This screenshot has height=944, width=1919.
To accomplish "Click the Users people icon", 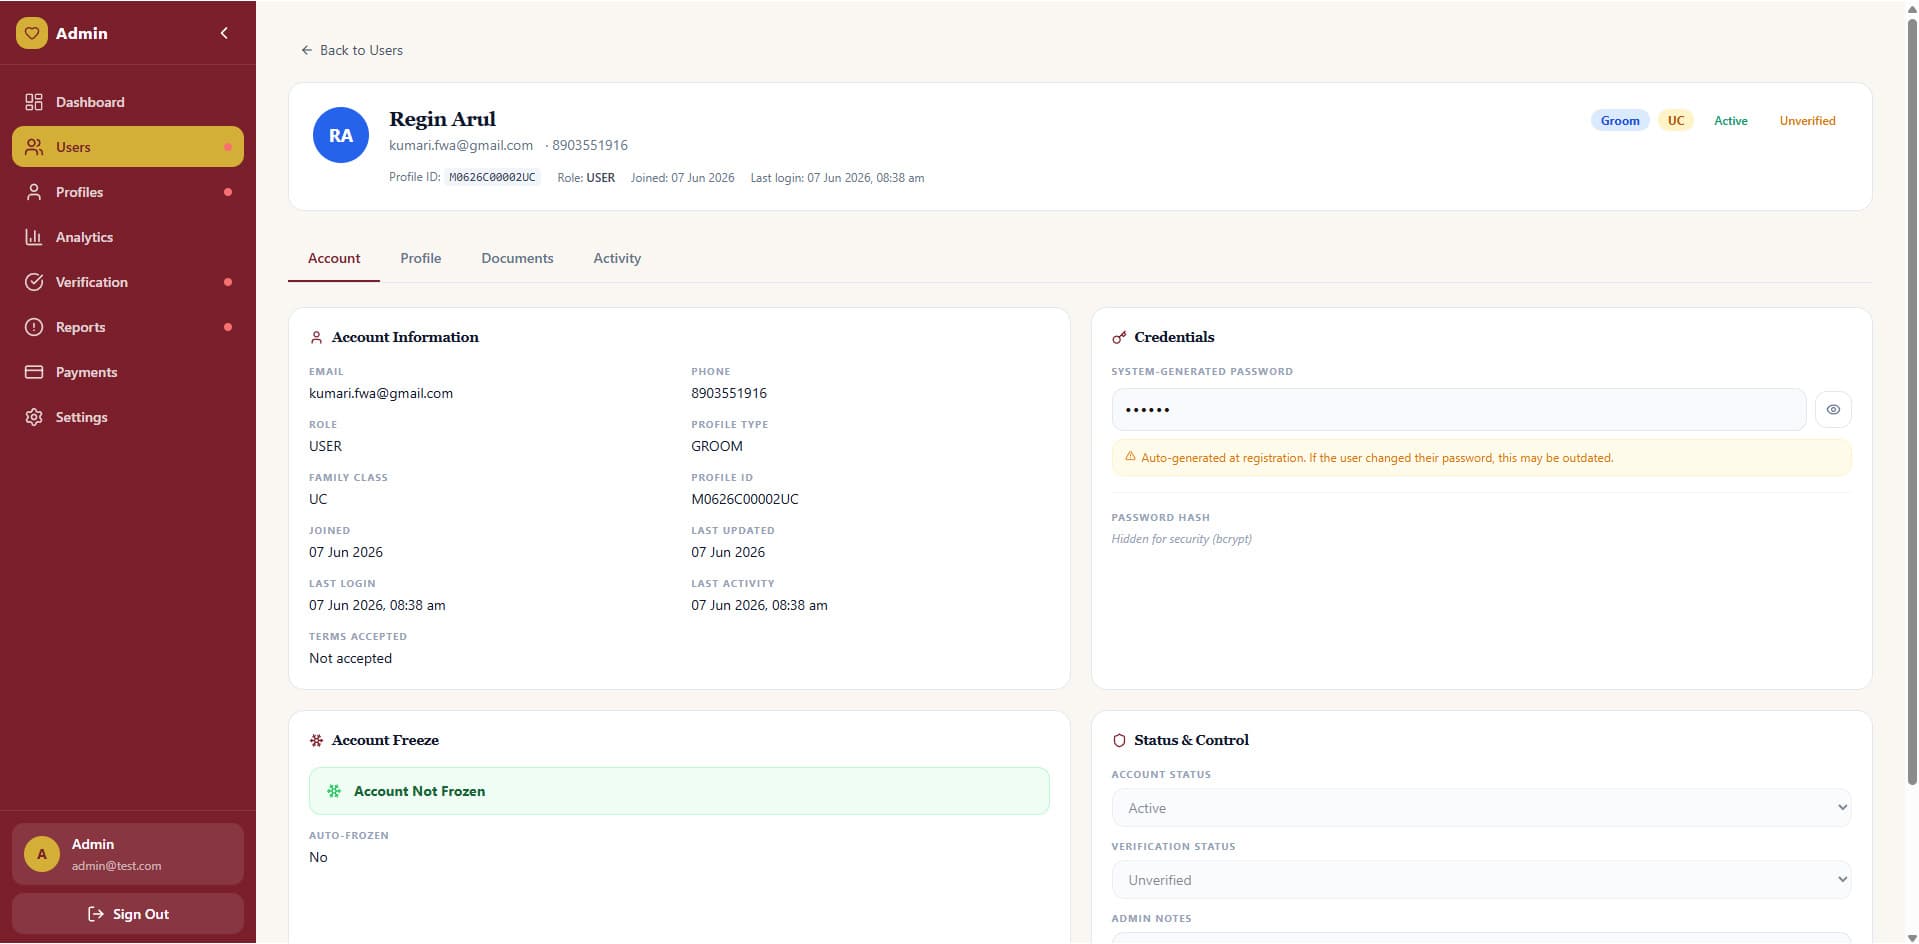I will (34, 147).
